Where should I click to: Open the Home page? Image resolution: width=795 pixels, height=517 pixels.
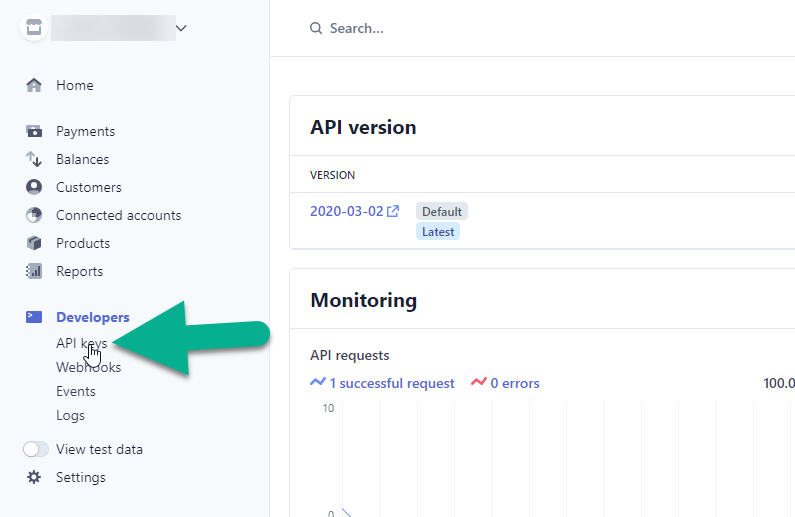(x=75, y=85)
